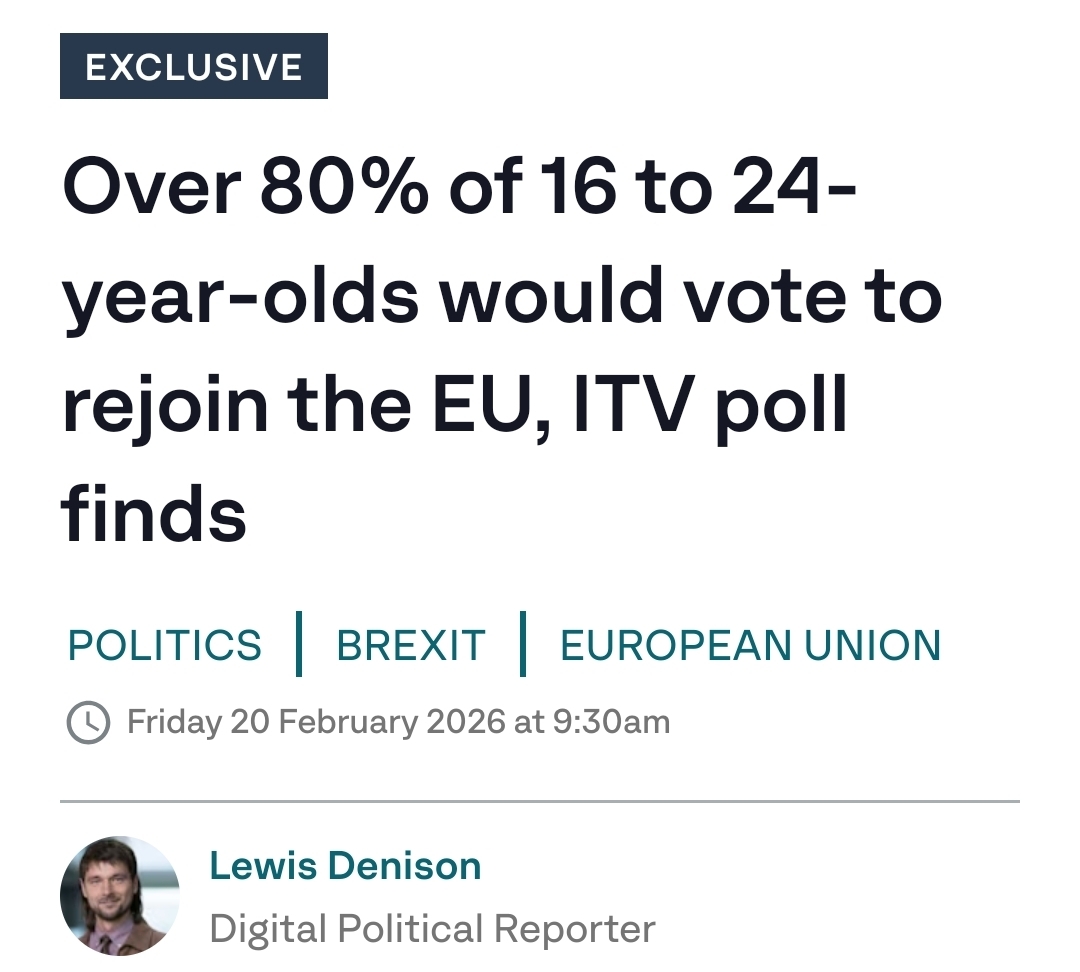The width and height of the screenshot is (1080, 972).
Task: Click "ITV poll" in the headline
Action: point(710,404)
